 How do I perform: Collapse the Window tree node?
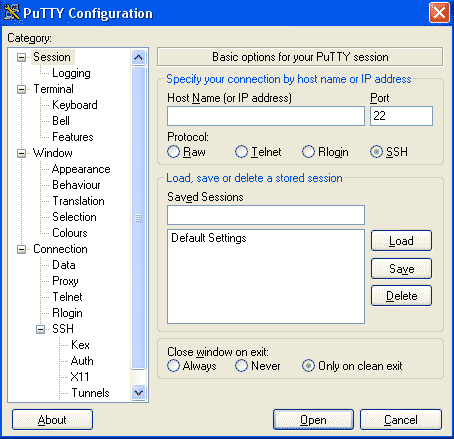(21, 153)
